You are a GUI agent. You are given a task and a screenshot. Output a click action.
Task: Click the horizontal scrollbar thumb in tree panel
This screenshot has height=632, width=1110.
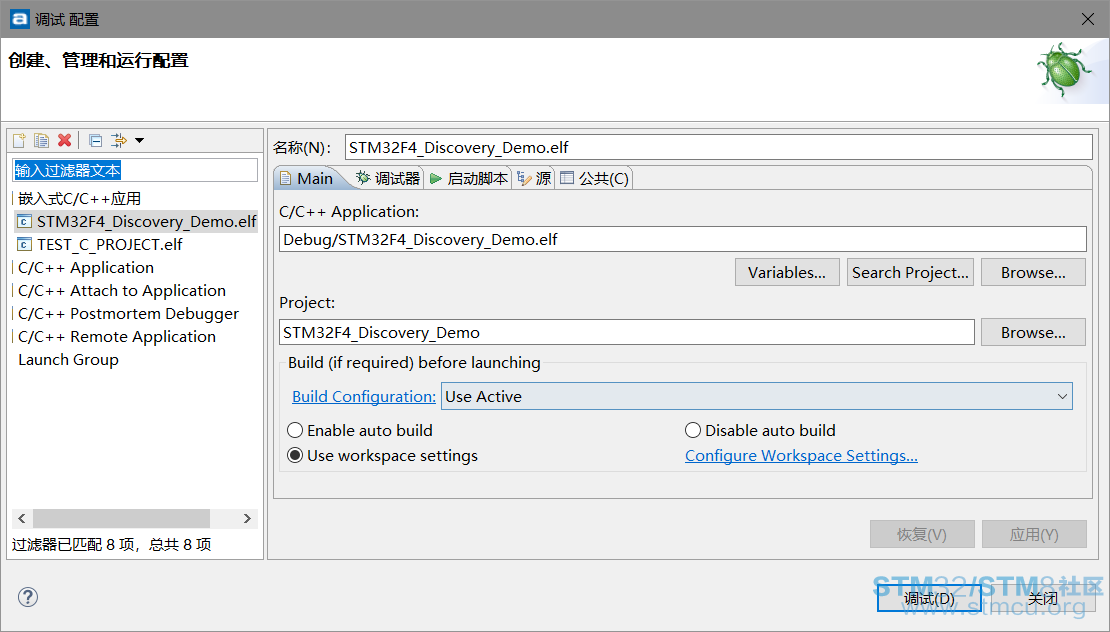[x=121, y=519]
